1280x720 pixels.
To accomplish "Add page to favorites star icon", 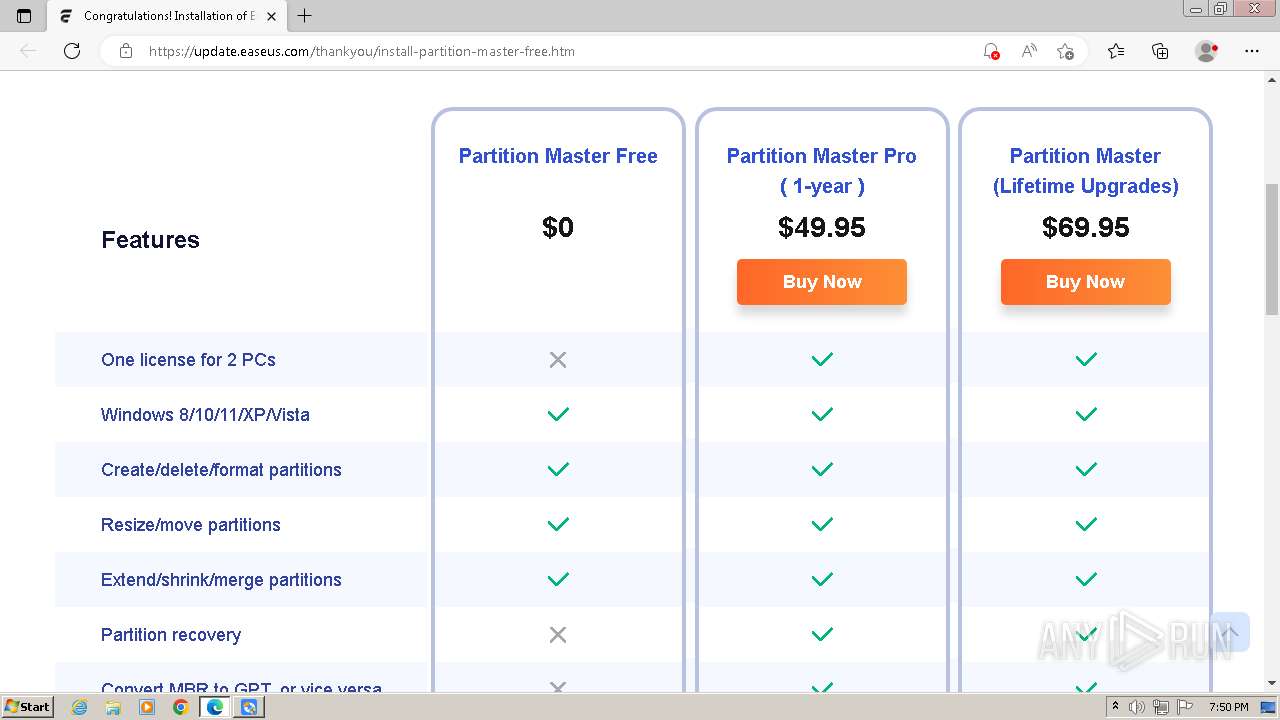I will [x=1065, y=51].
